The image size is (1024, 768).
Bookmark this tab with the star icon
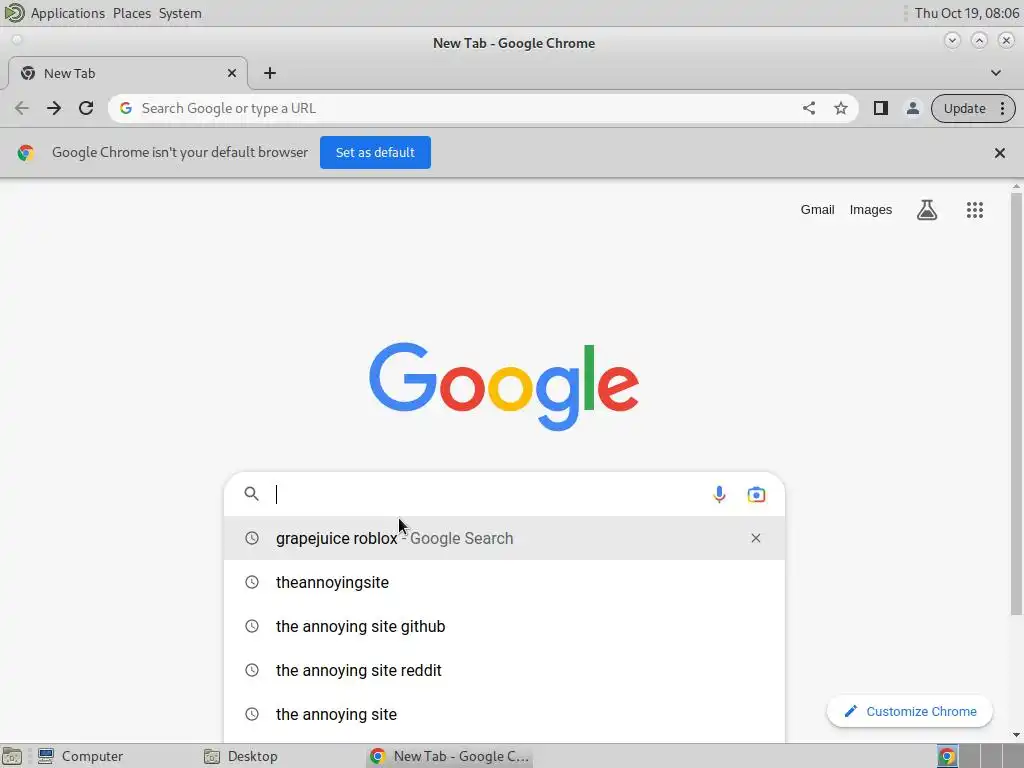[x=840, y=108]
